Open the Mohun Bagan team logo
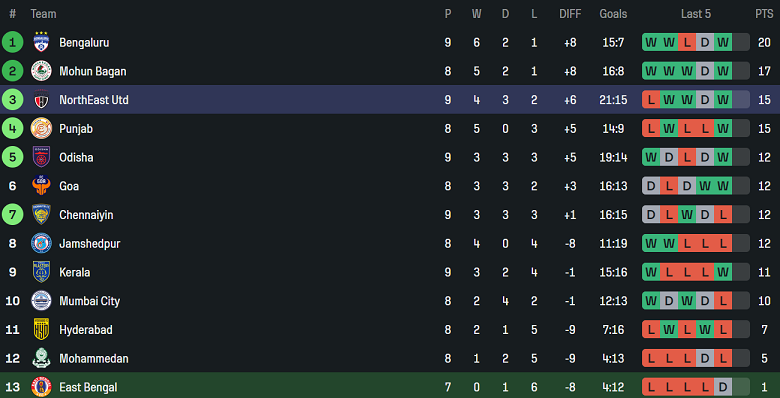This screenshot has height=398, width=780. tap(41, 71)
